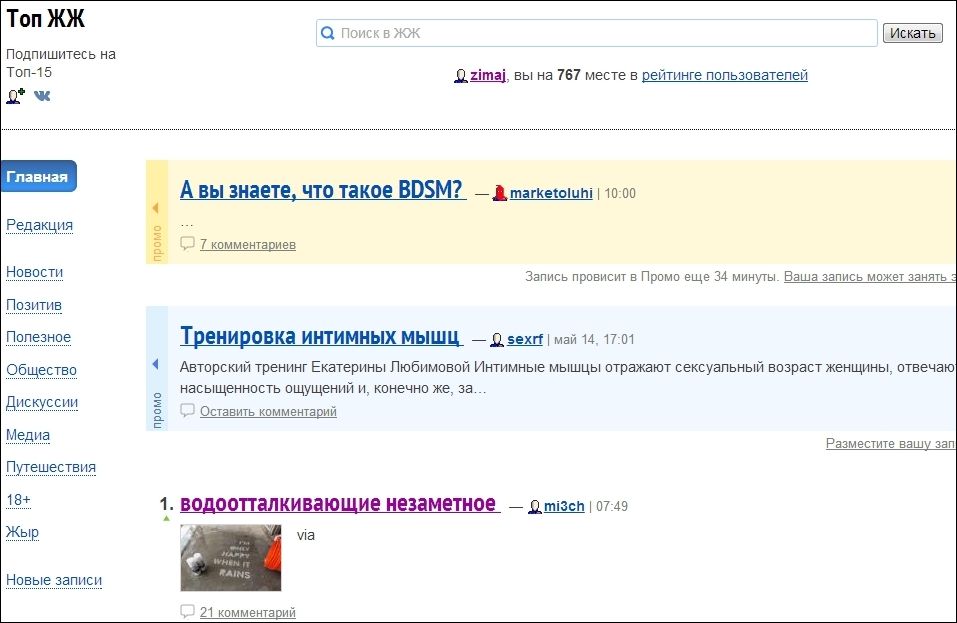
Task: Open the 'Разместите вашу зап' link
Action: 890,444
